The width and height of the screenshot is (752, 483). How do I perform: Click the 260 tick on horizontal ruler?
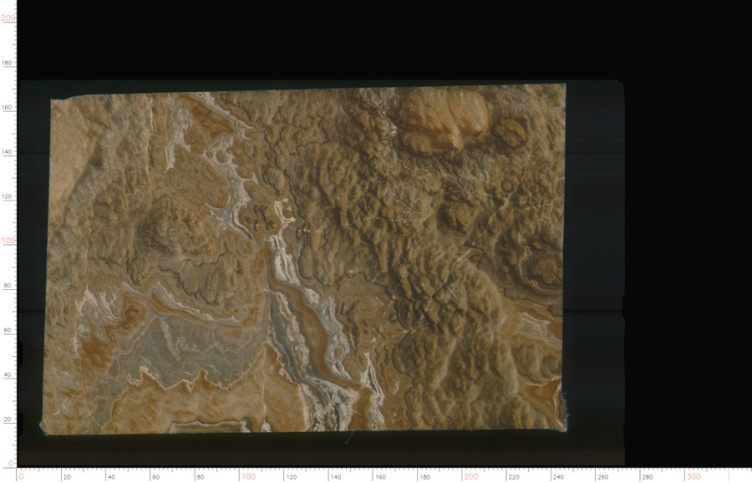pos(603,477)
